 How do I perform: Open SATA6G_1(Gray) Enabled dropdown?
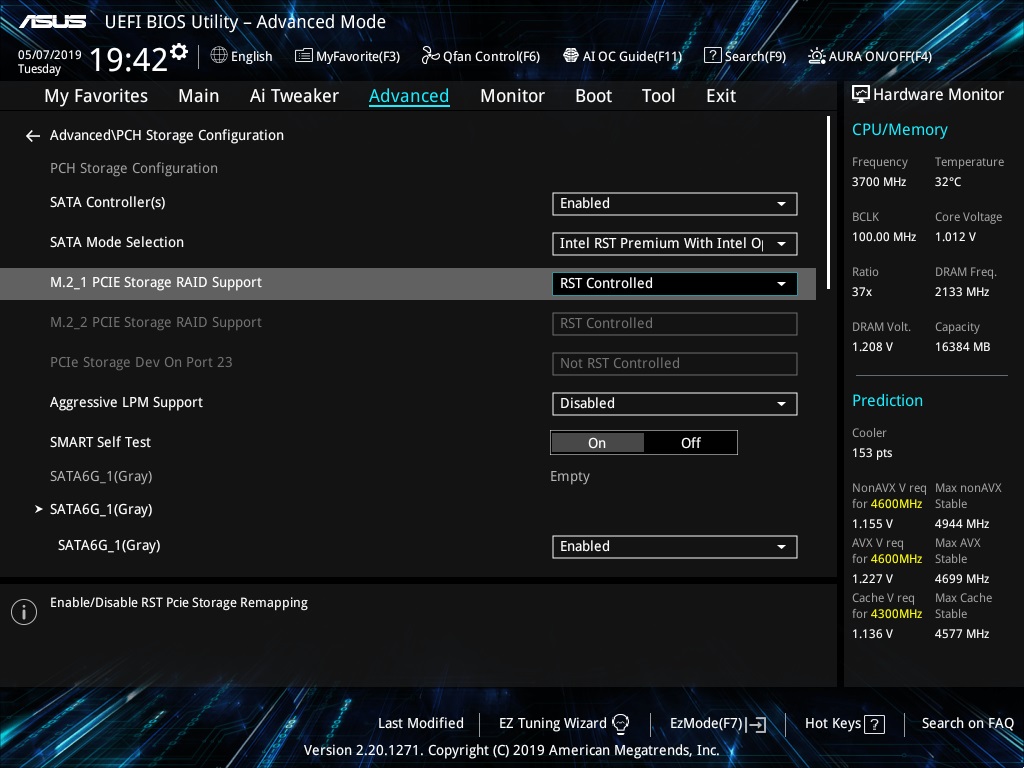(x=675, y=547)
